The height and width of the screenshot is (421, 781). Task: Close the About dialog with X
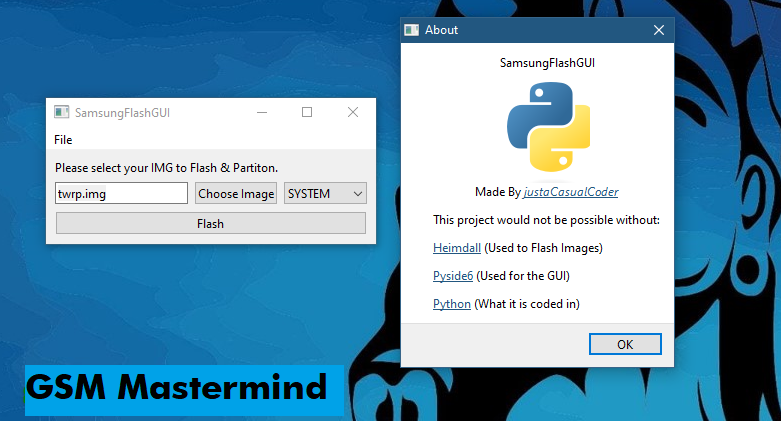tap(658, 30)
